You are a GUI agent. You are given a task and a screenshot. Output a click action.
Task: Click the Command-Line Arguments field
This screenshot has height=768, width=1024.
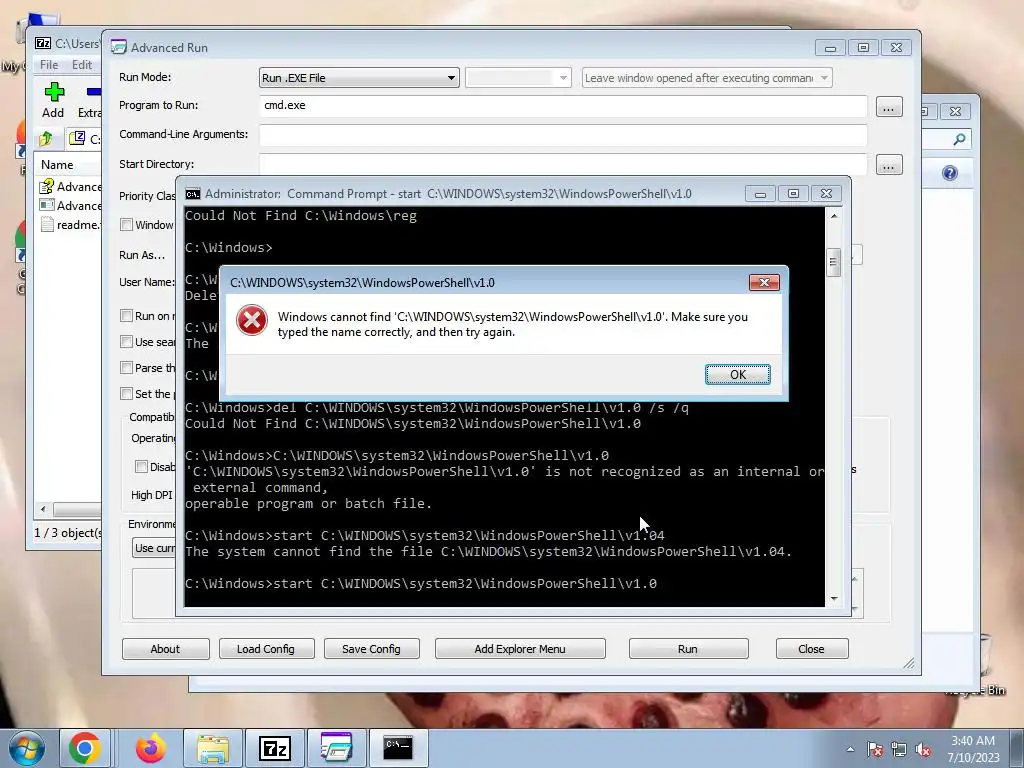pyautogui.click(x=563, y=135)
